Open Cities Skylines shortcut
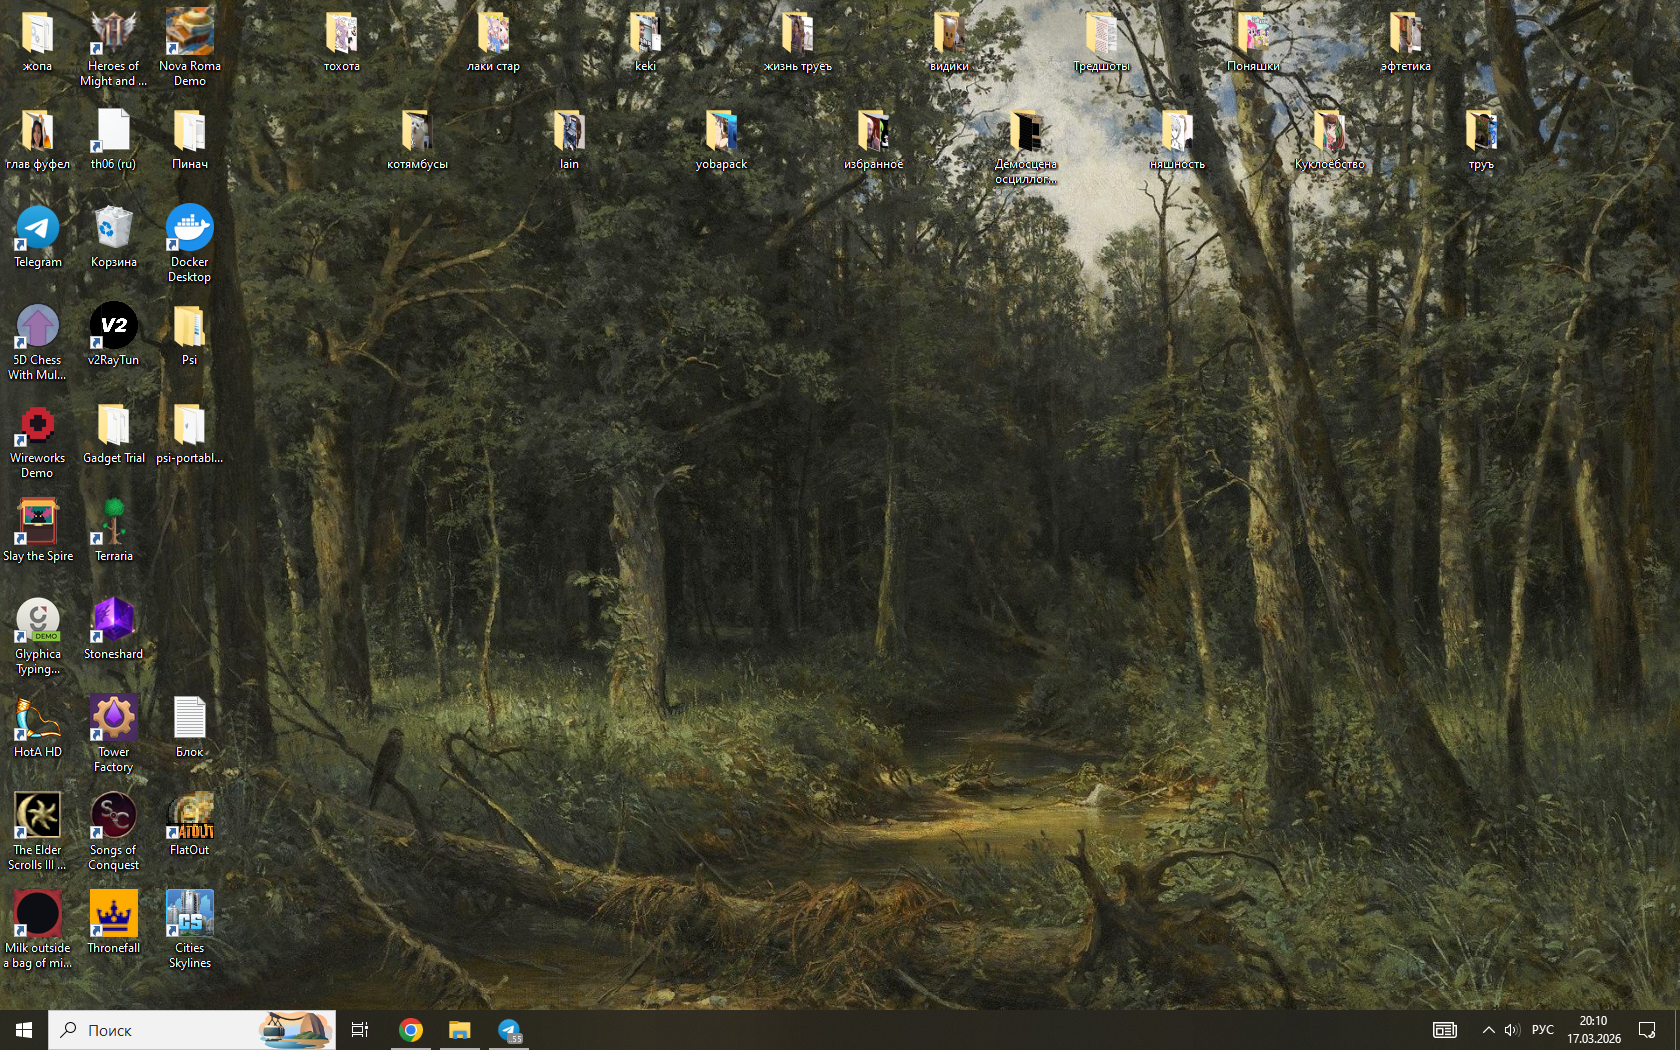This screenshot has width=1680, height=1050. (190, 930)
